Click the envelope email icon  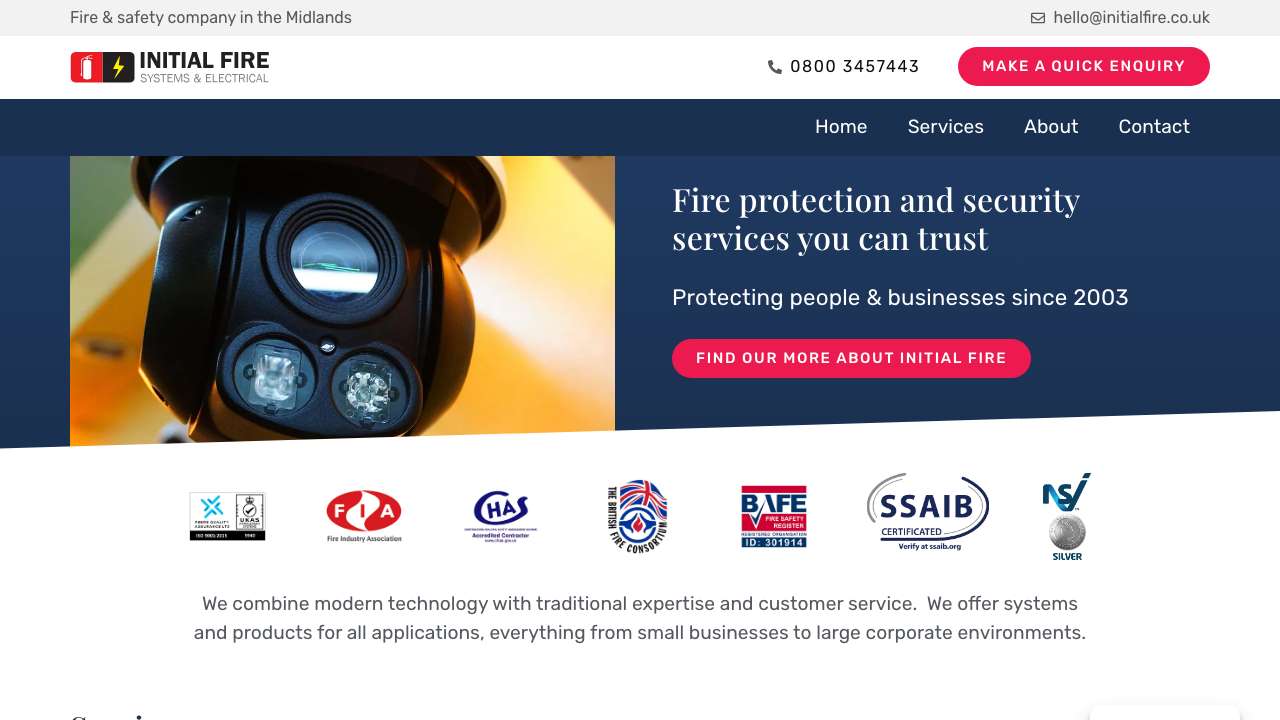click(1038, 18)
